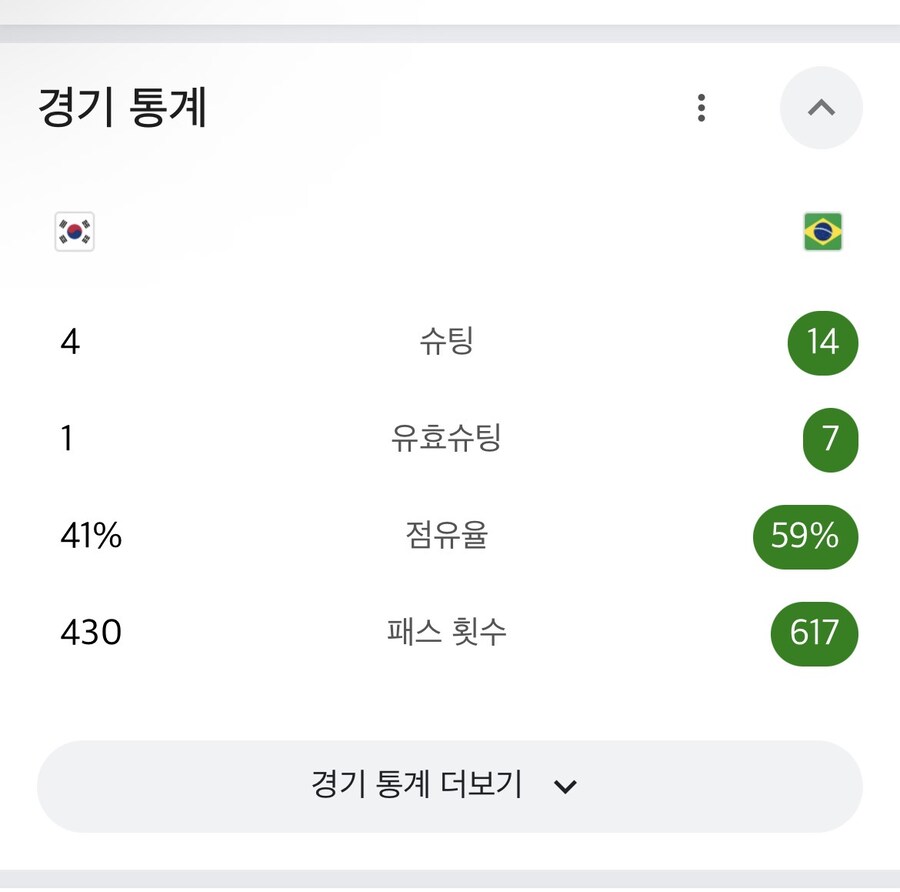Click Korea's 430 passes value

[90, 632]
